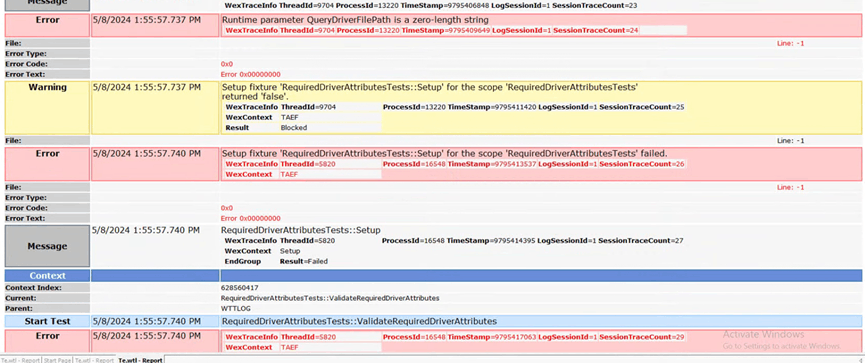Select SessionTraceCount=24 value
The width and height of the screenshot is (865, 363).
596,30
